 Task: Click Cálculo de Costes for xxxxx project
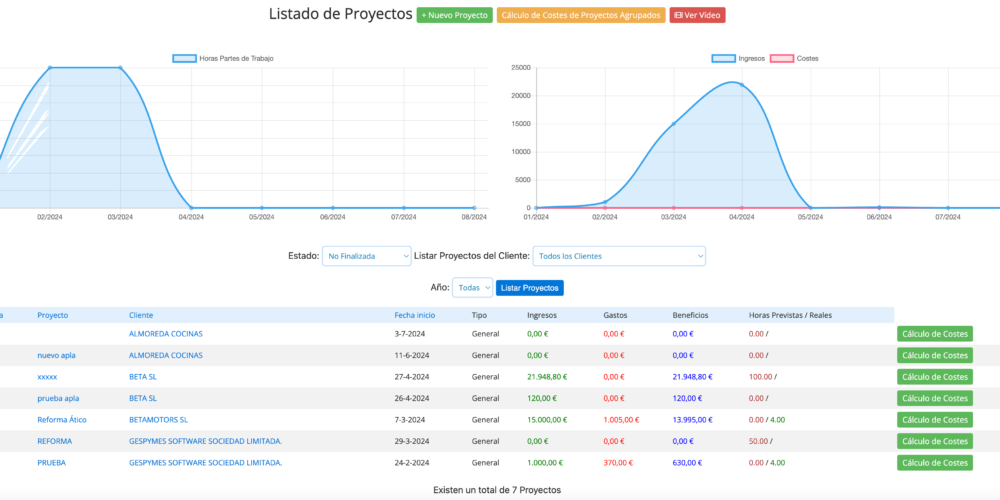(934, 377)
